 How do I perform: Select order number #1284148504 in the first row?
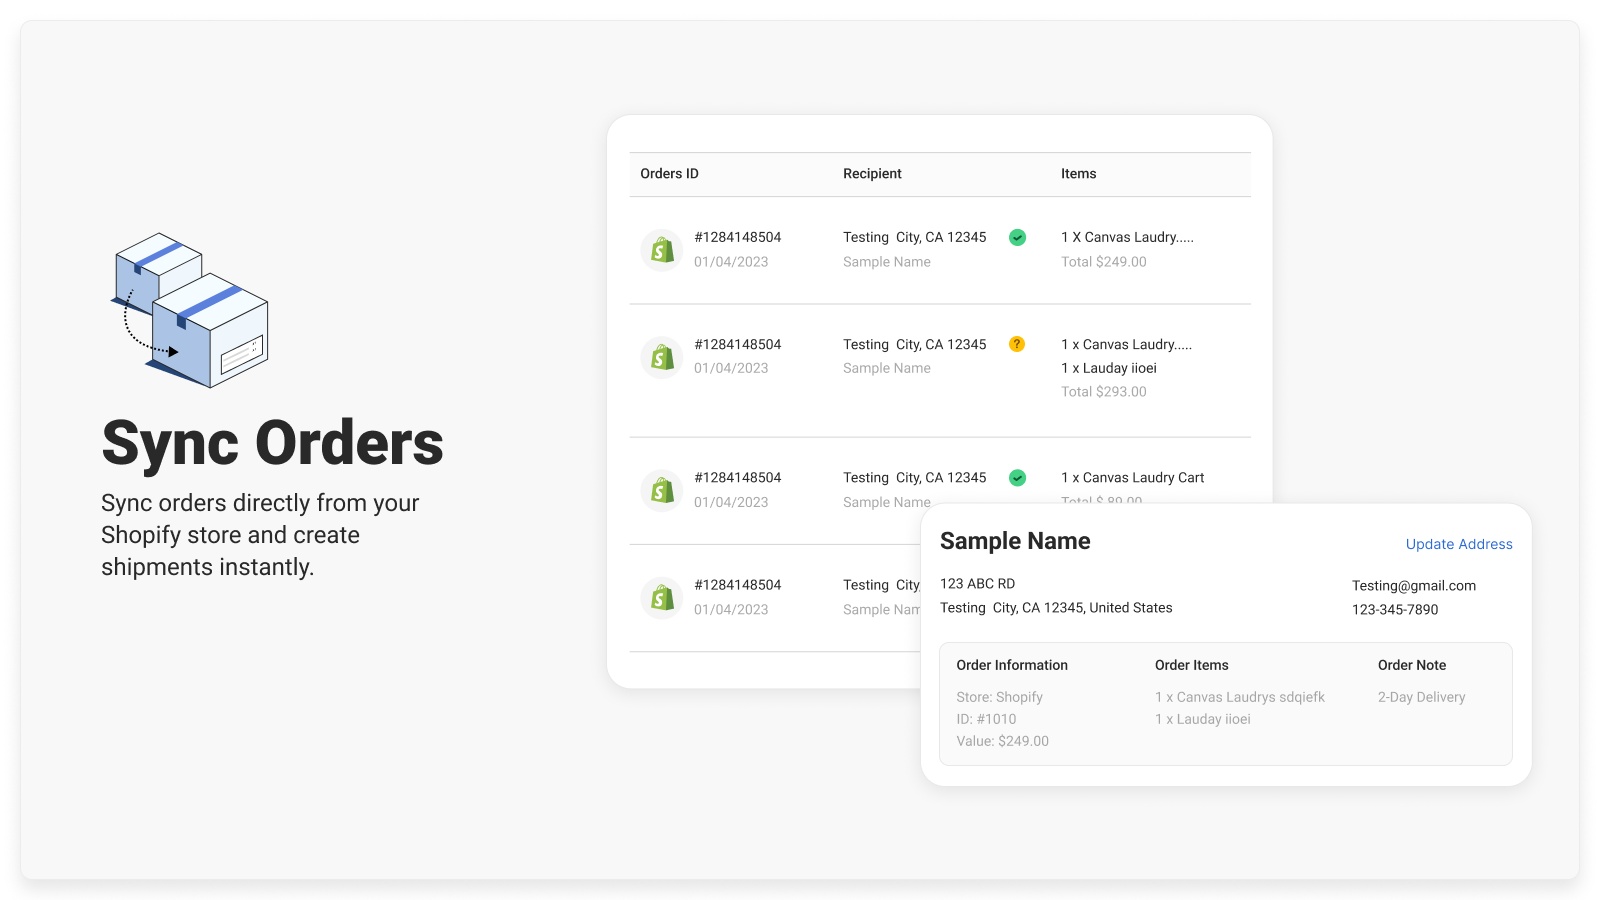739,237
